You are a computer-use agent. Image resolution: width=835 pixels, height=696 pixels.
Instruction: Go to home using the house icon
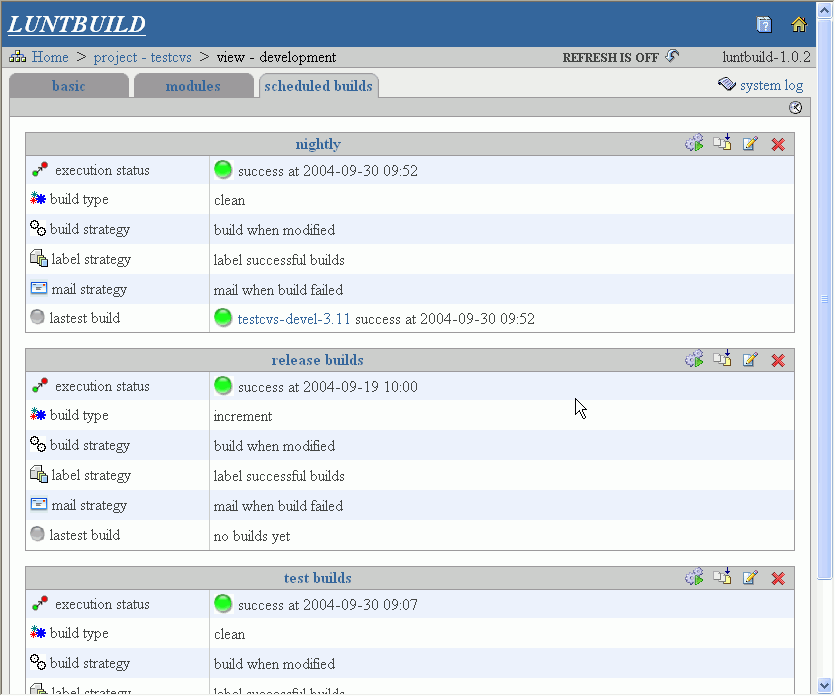point(799,25)
